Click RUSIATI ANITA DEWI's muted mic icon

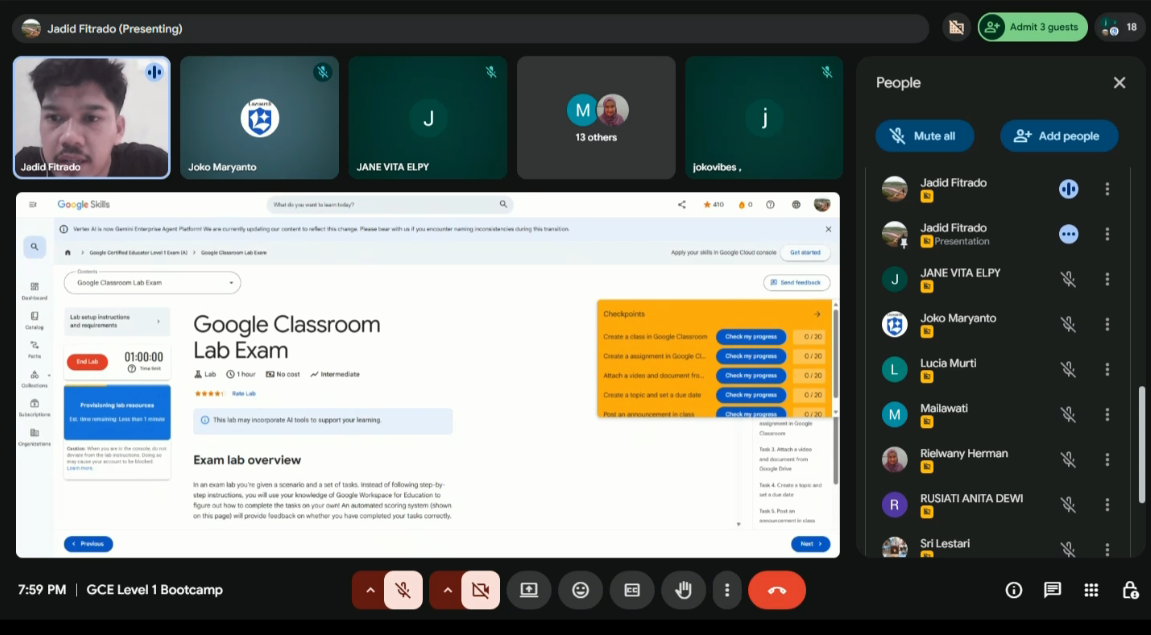(x=1068, y=505)
